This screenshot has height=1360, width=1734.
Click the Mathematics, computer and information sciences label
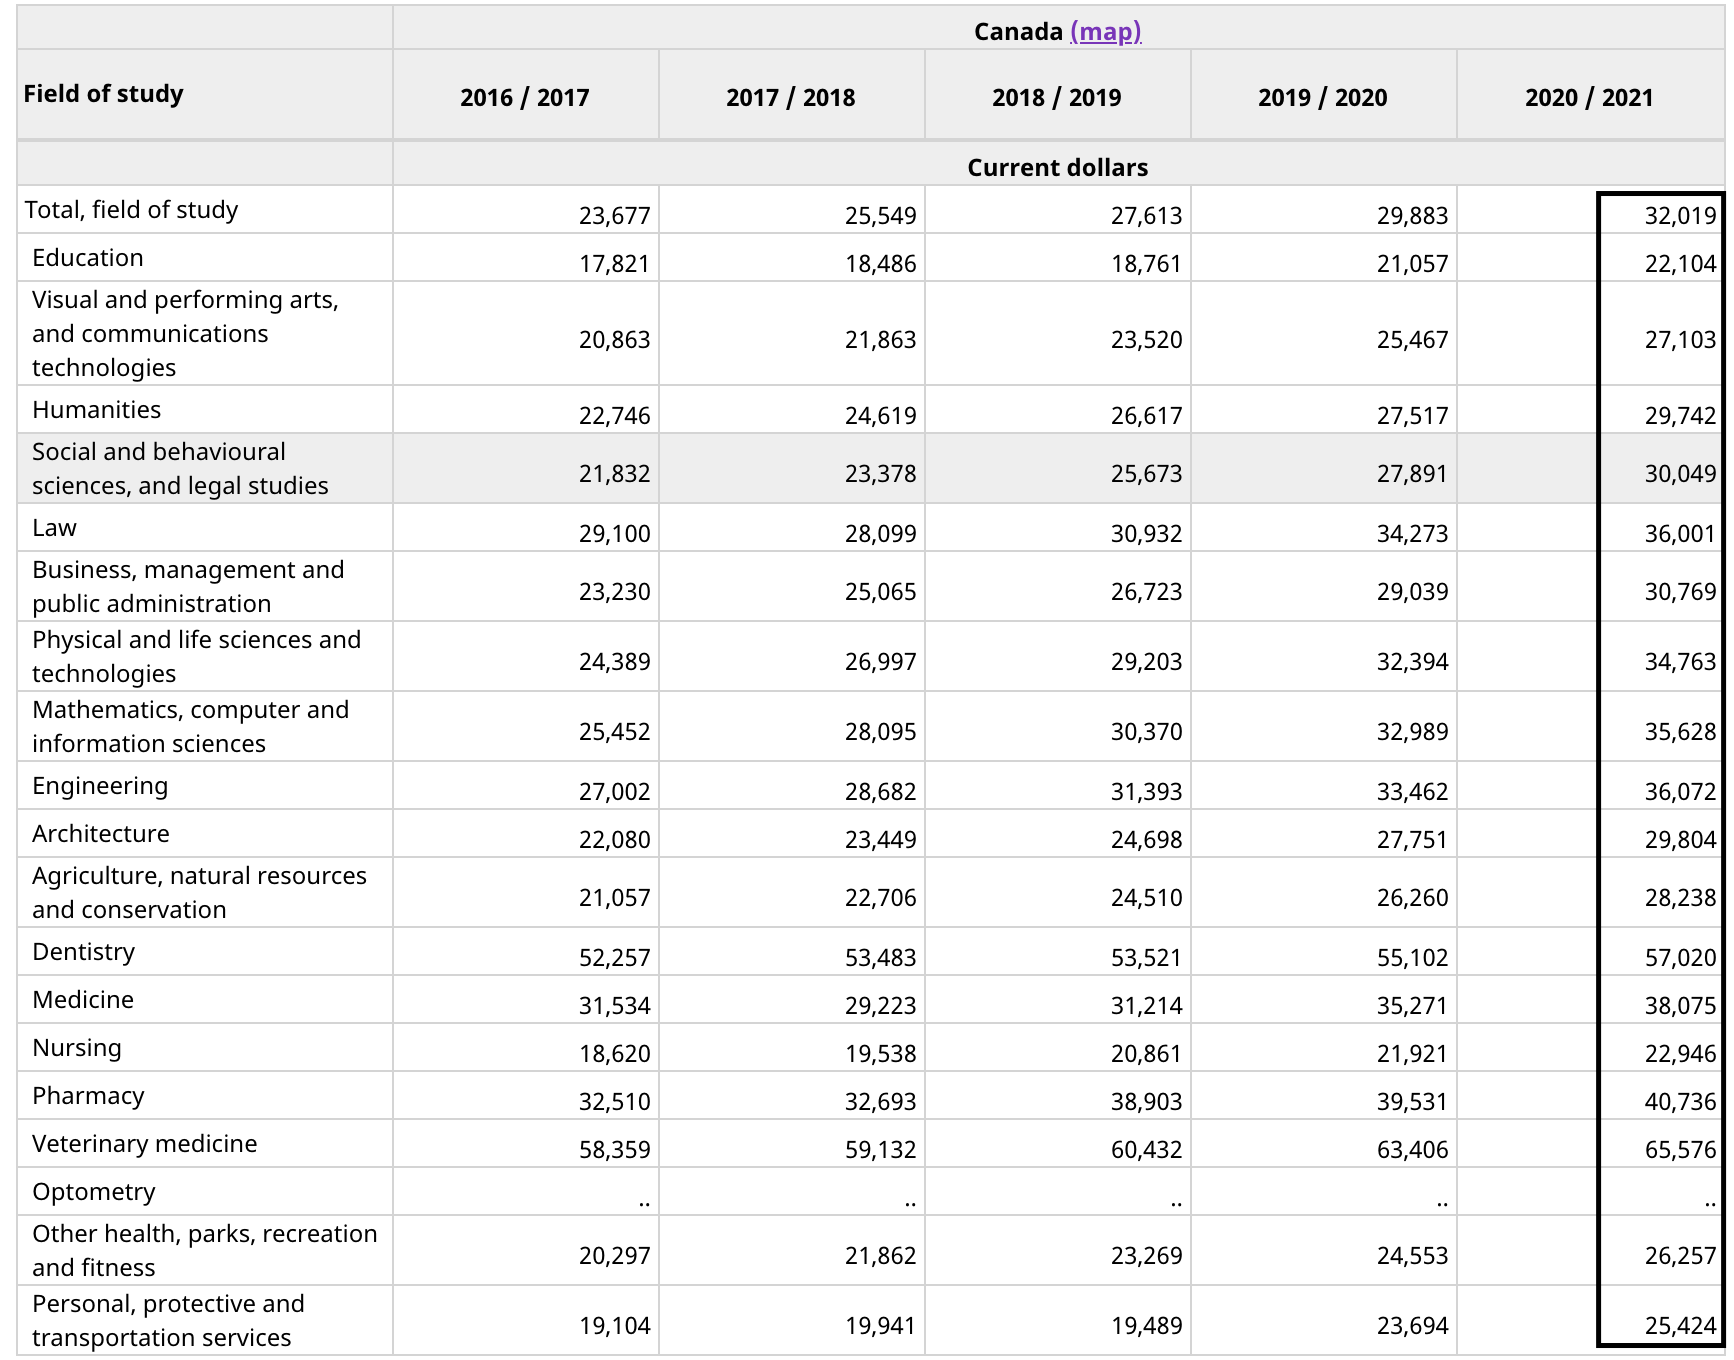pyautogui.click(x=190, y=726)
